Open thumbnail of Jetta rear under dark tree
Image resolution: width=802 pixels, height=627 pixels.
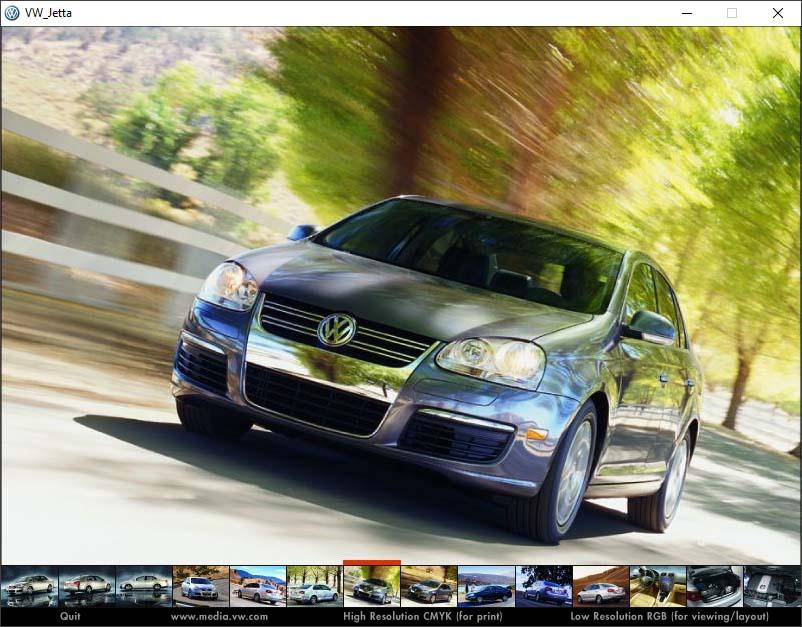(x=544, y=586)
